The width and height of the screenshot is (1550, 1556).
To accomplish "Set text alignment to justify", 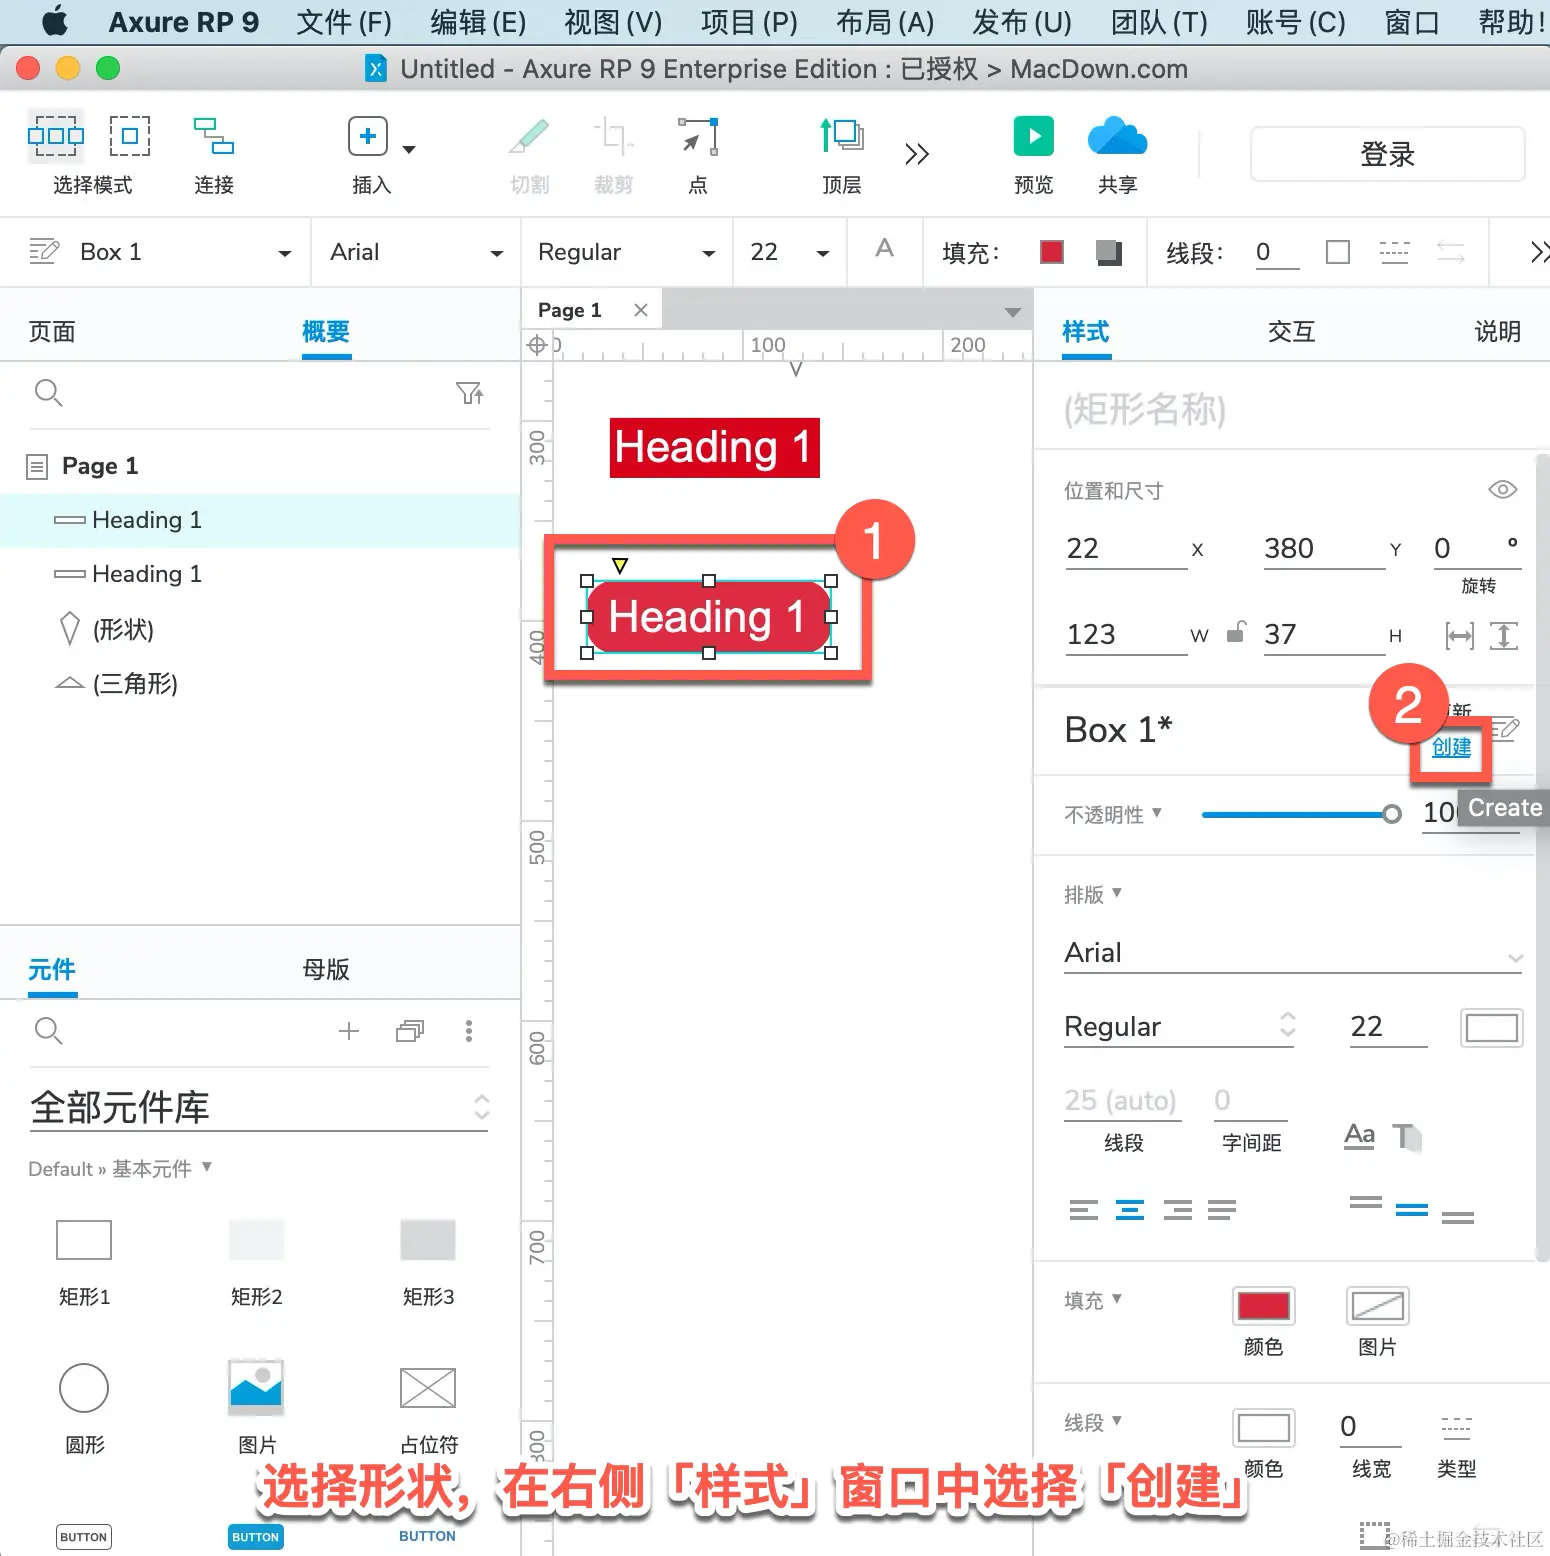I will 1222,1210.
